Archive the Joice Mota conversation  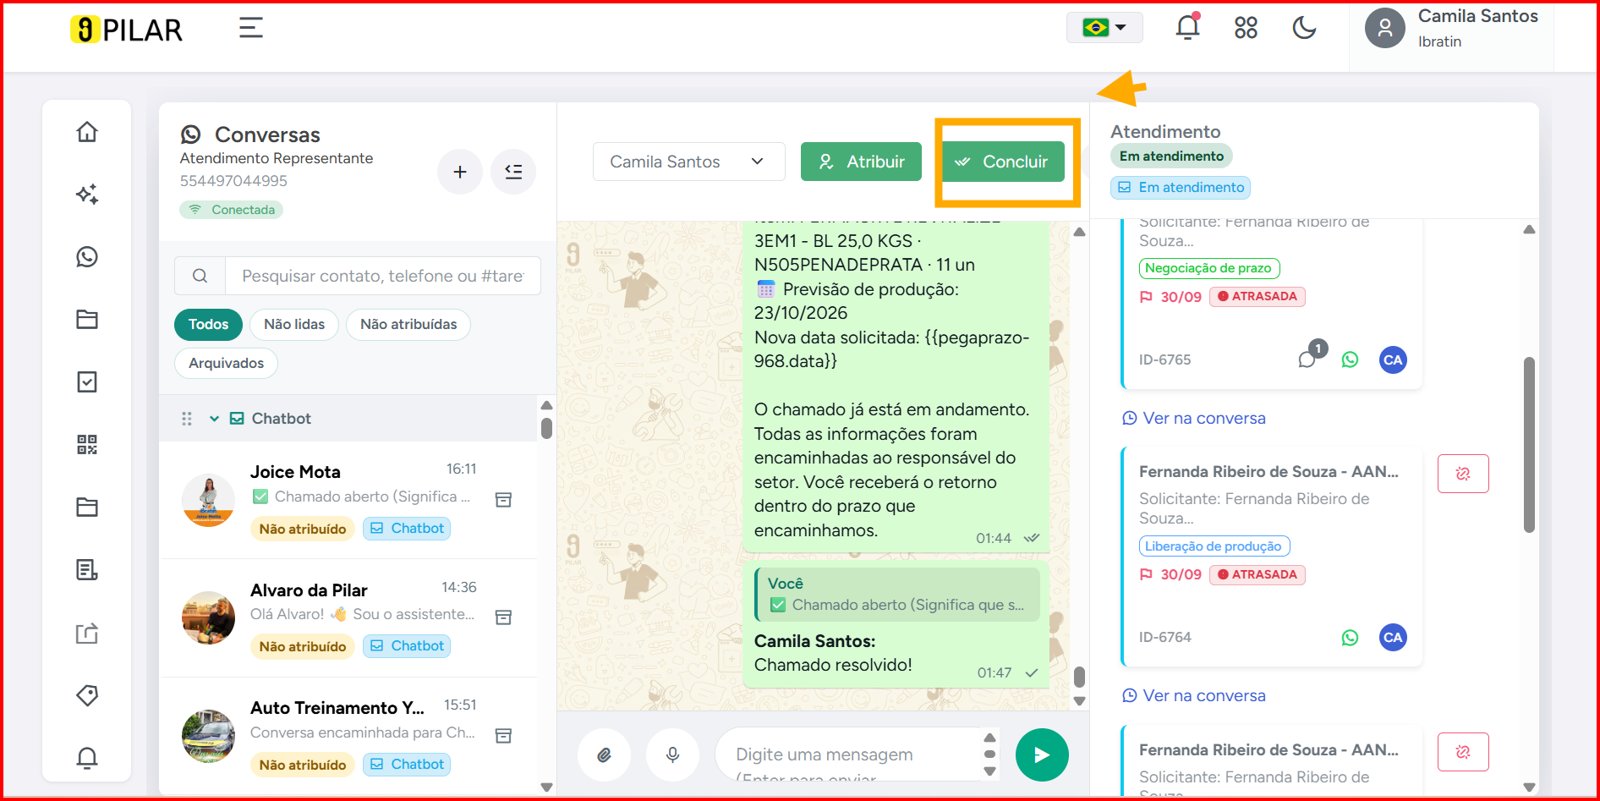click(x=504, y=499)
